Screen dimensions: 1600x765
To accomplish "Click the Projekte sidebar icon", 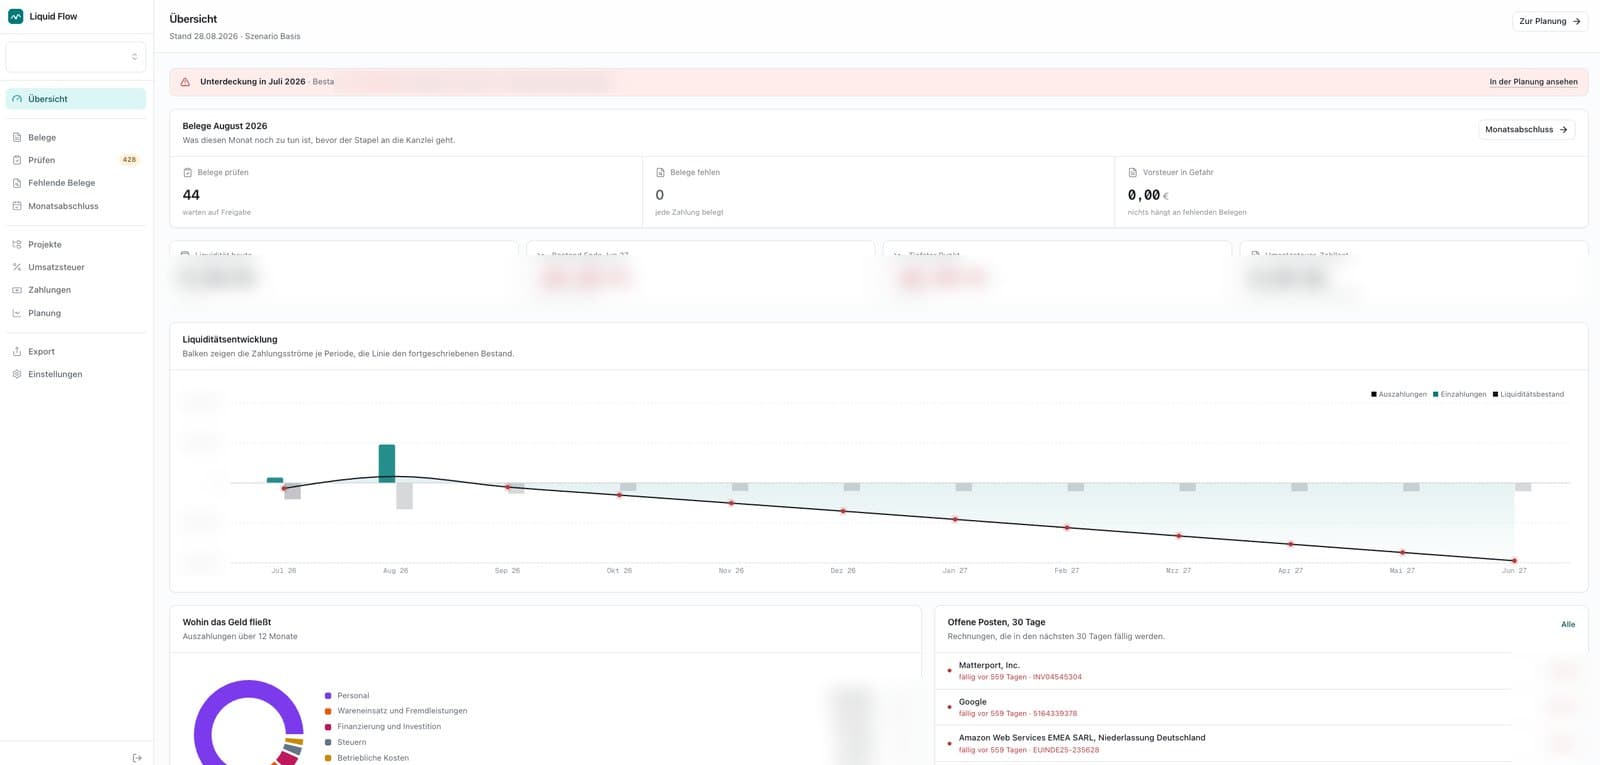I will (17, 244).
